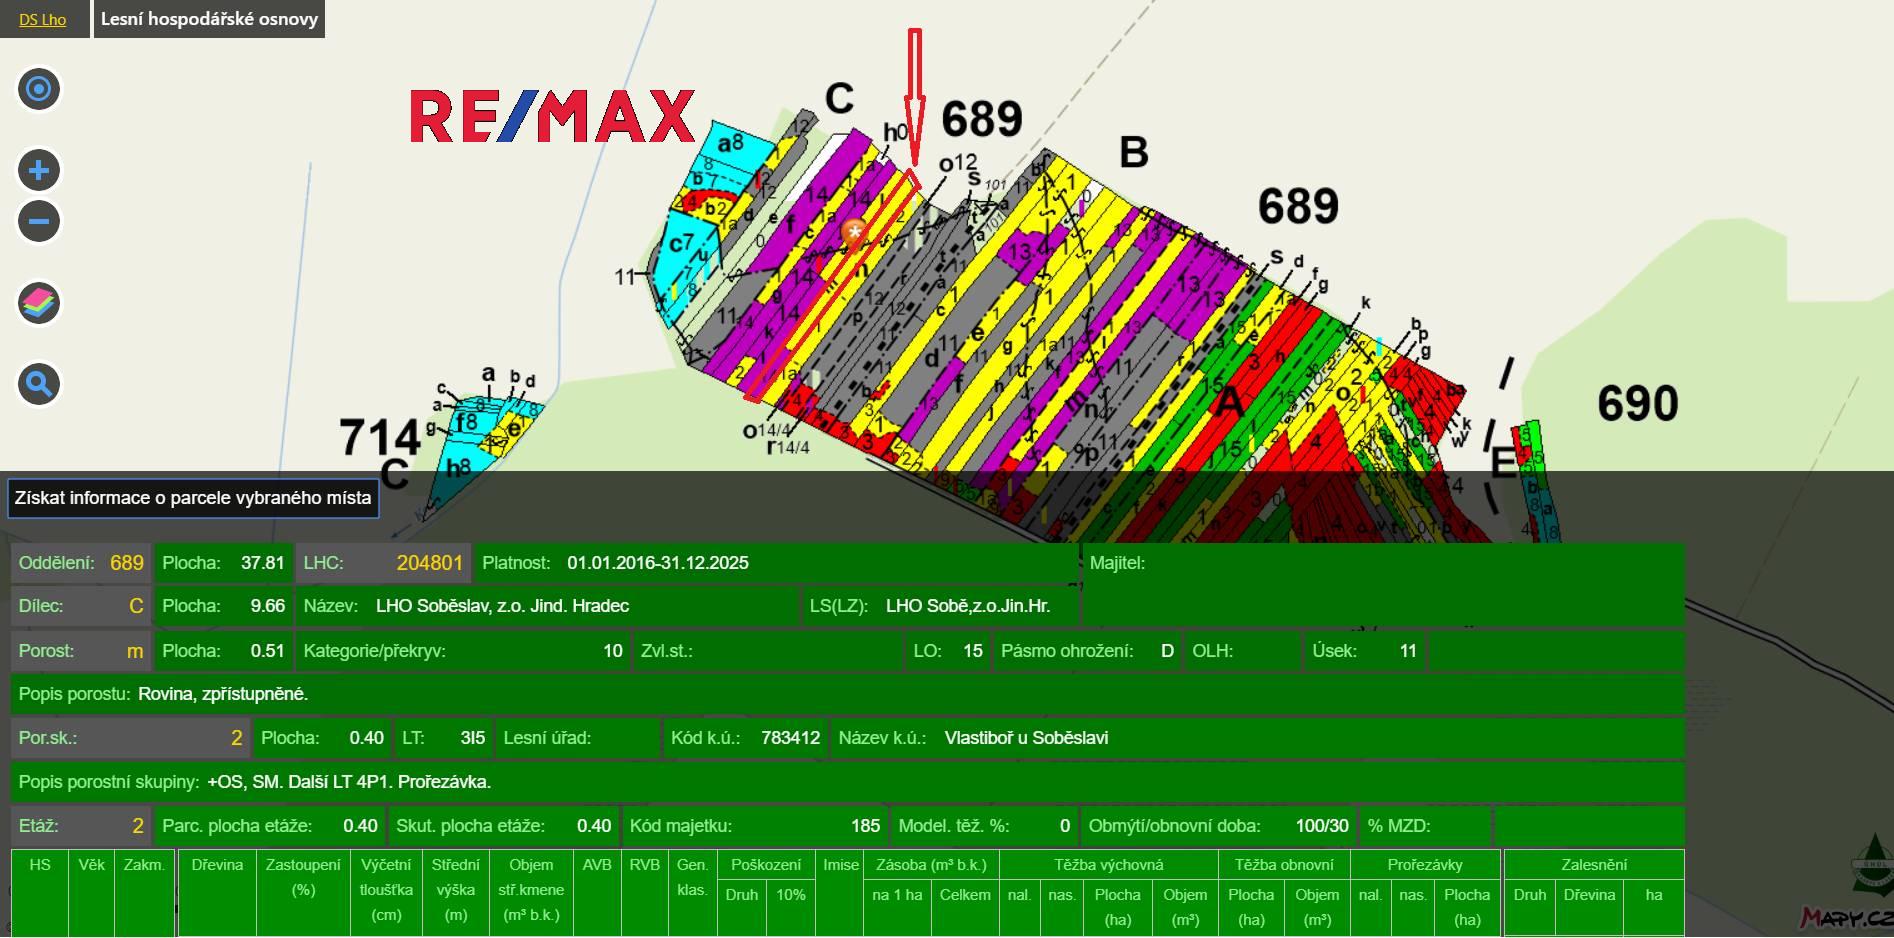Click the Pásmo ohrožení value D
The width and height of the screenshot is (1894, 938).
1167,651
